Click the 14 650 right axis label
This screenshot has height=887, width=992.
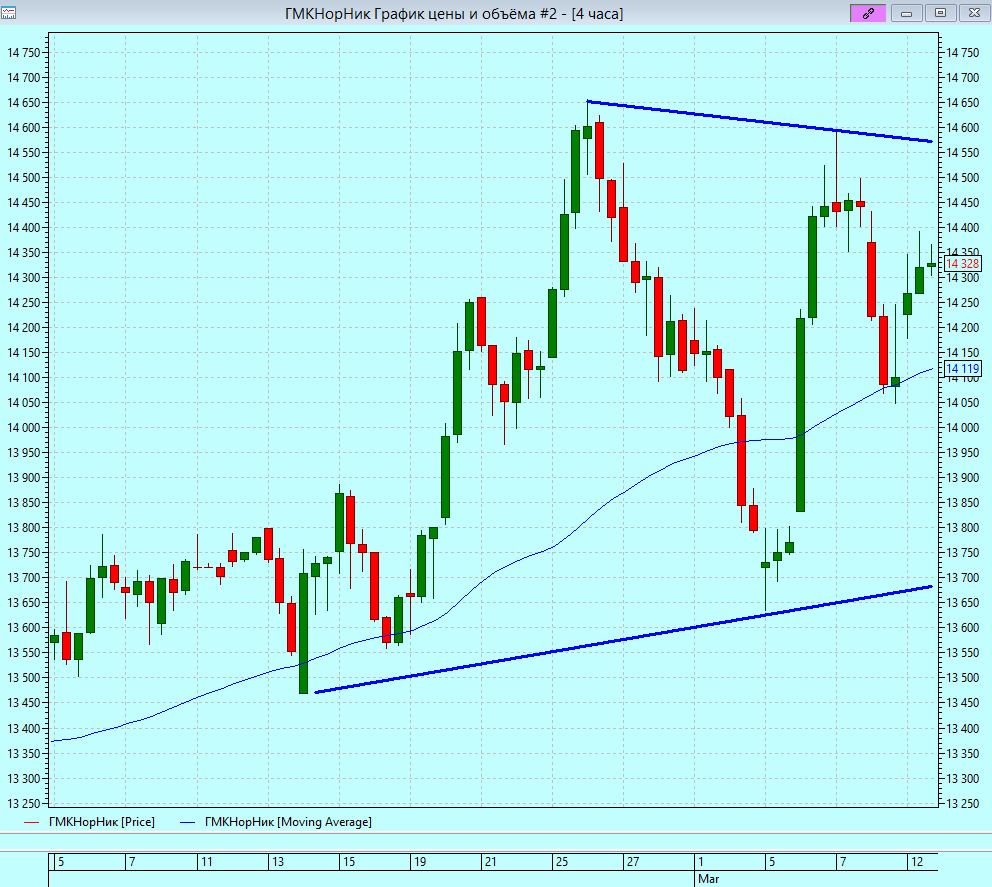coord(962,102)
